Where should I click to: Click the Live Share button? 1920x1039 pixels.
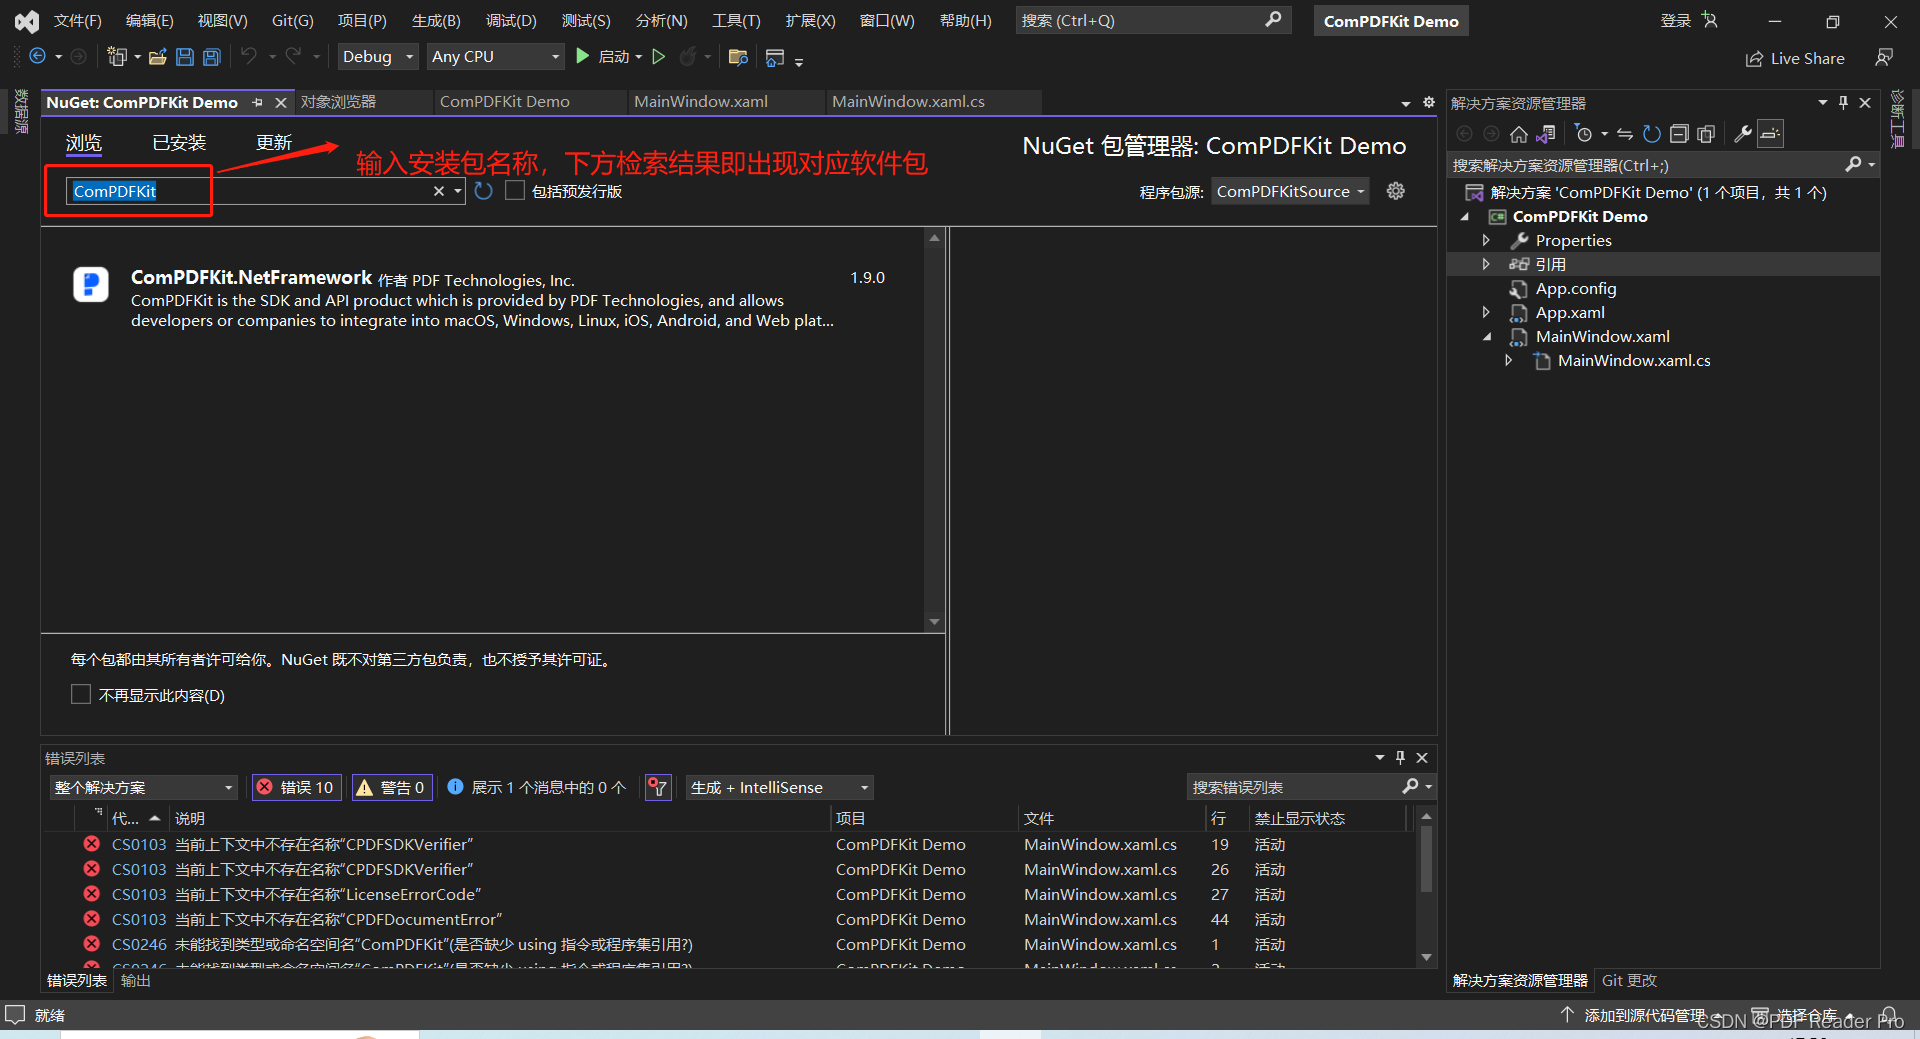point(1795,59)
